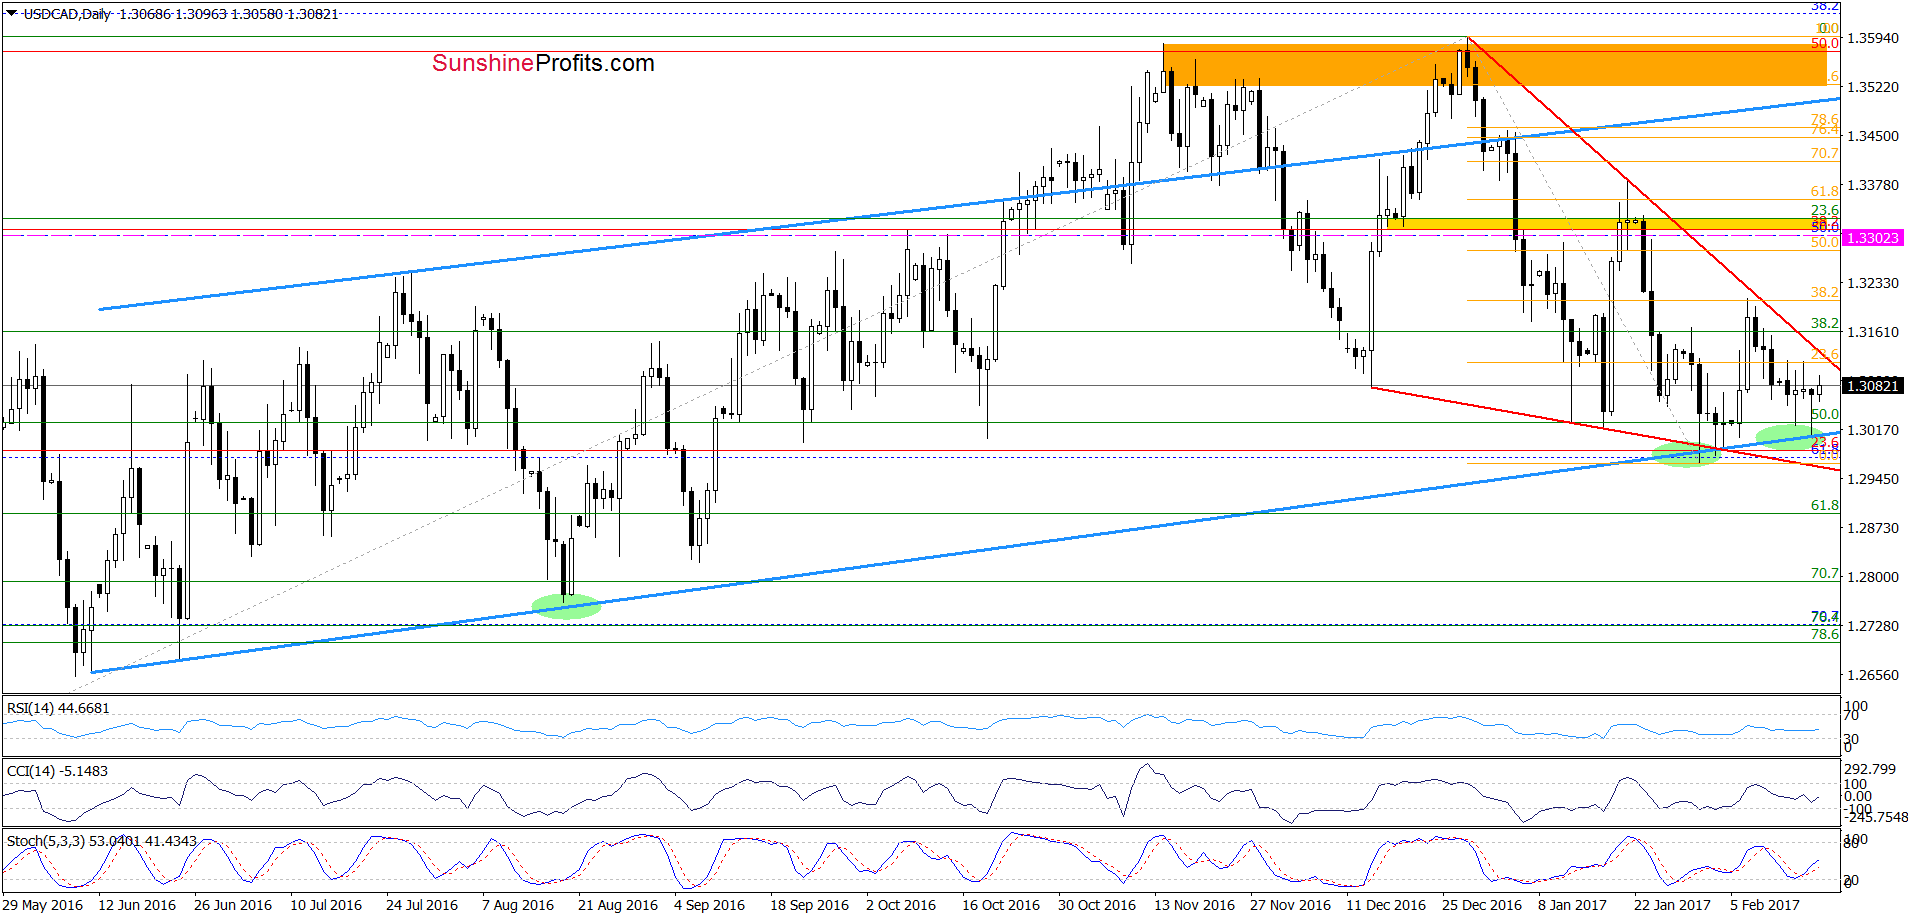Click the 22 Jan 2017 date label

1673,905
